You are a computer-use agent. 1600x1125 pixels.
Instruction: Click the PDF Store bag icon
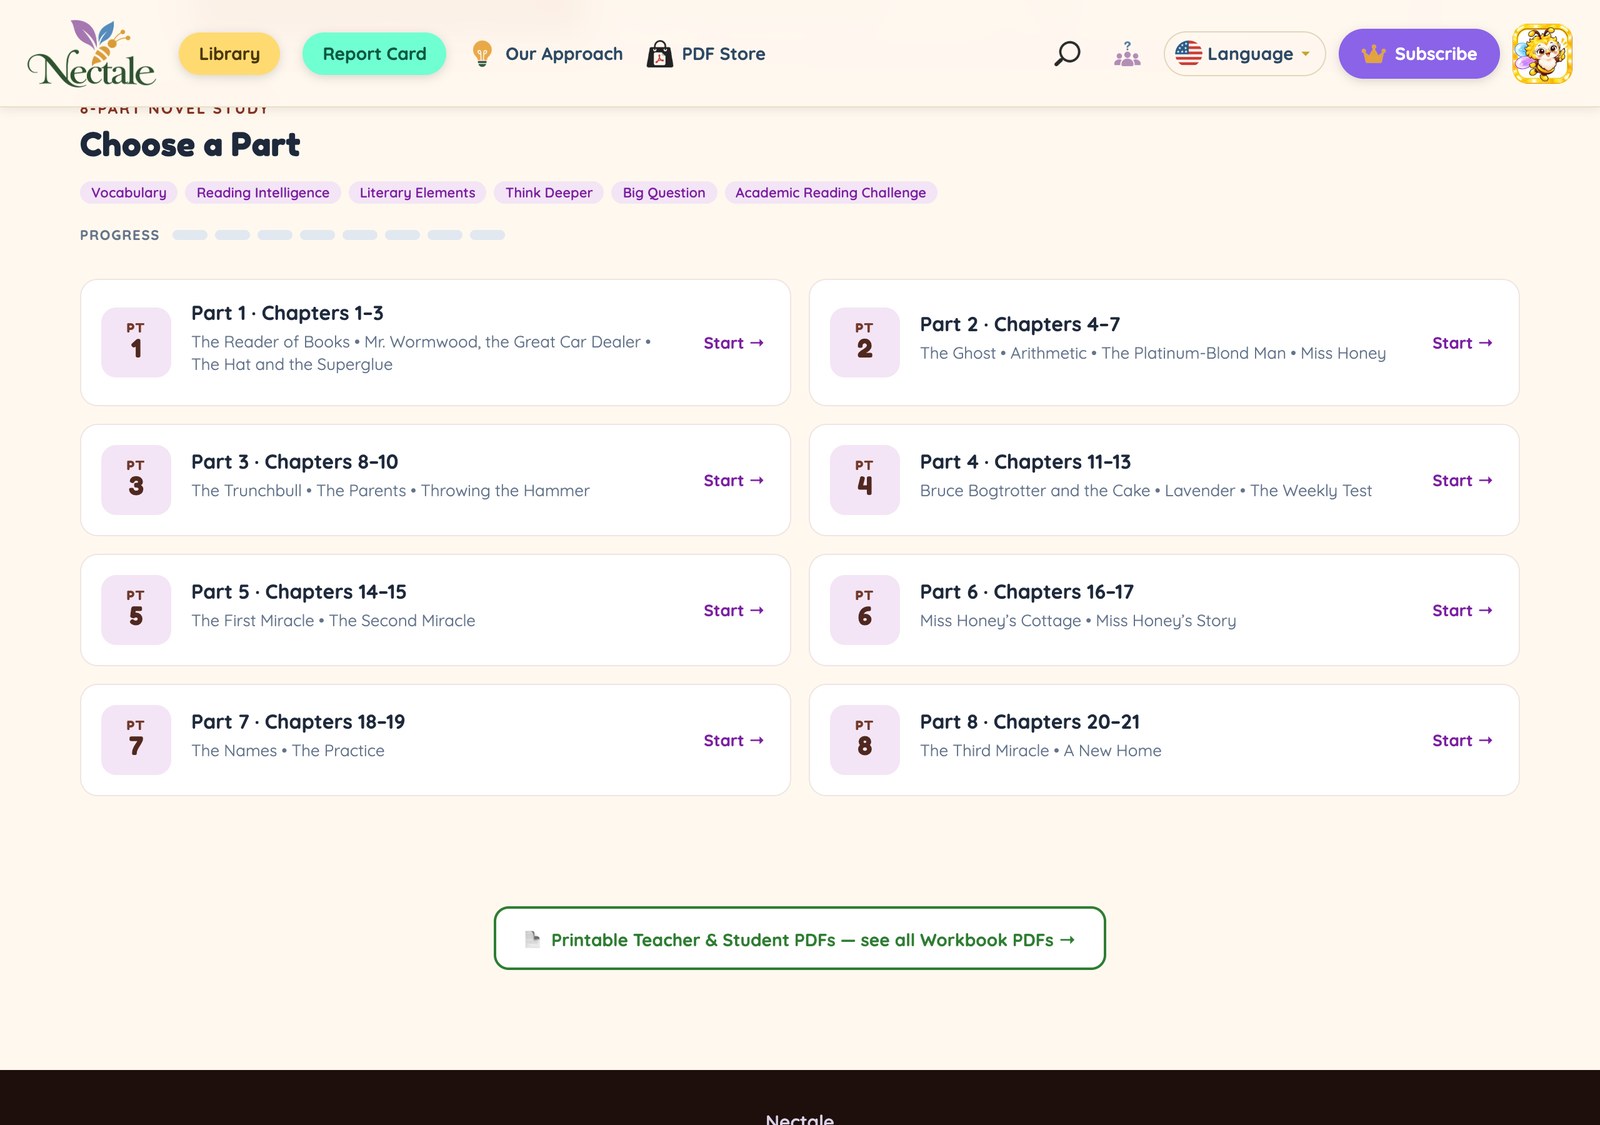[659, 54]
